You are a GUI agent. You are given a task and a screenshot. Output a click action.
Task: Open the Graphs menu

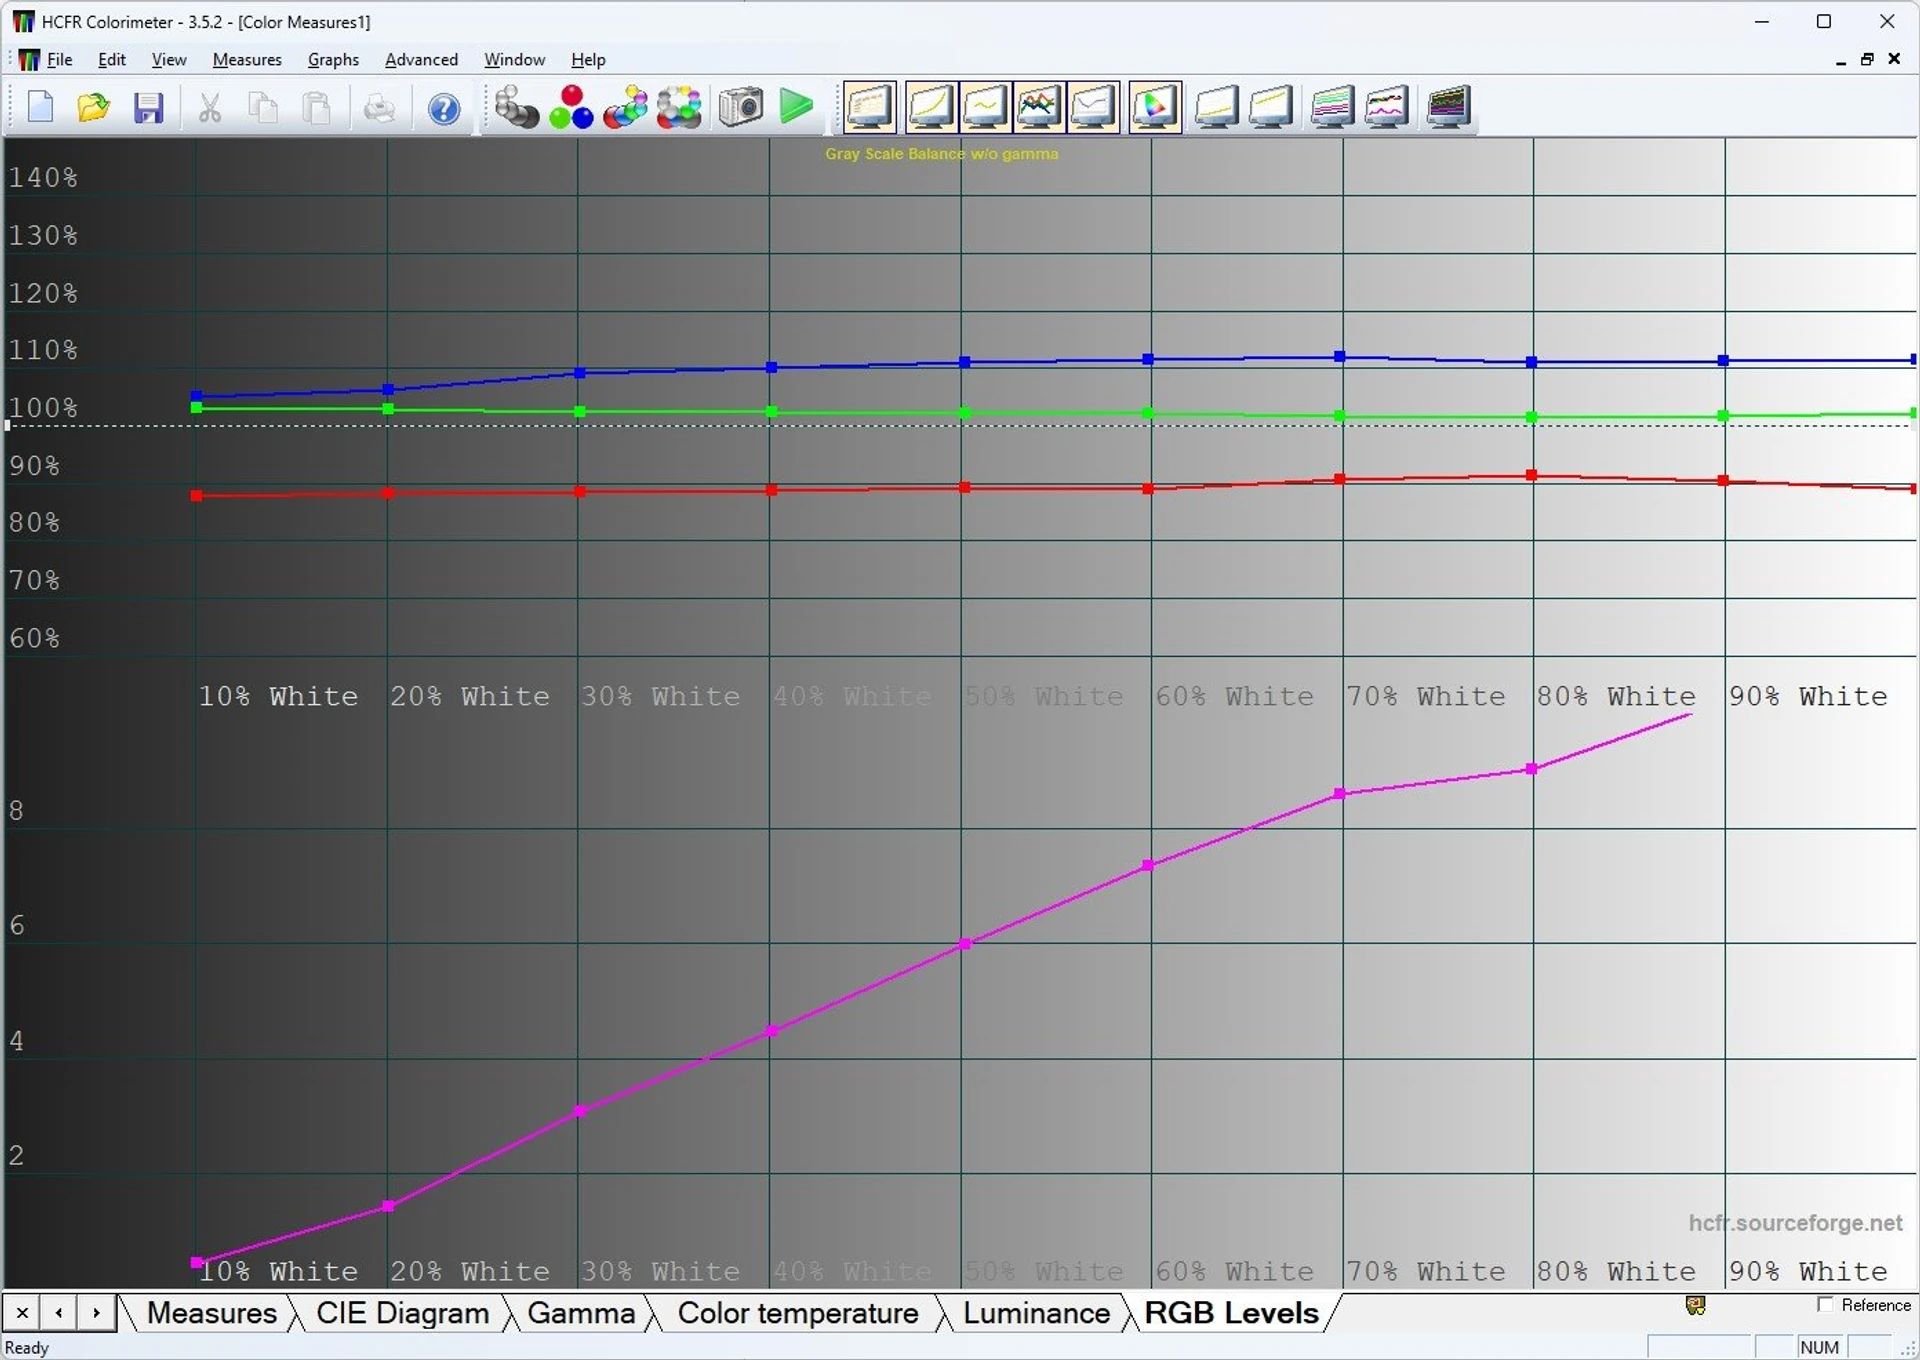click(333, 60)
